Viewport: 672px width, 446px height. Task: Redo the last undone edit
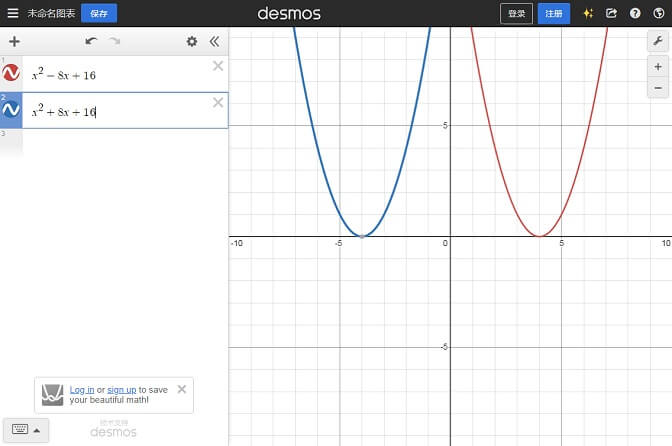coord(114,41)
